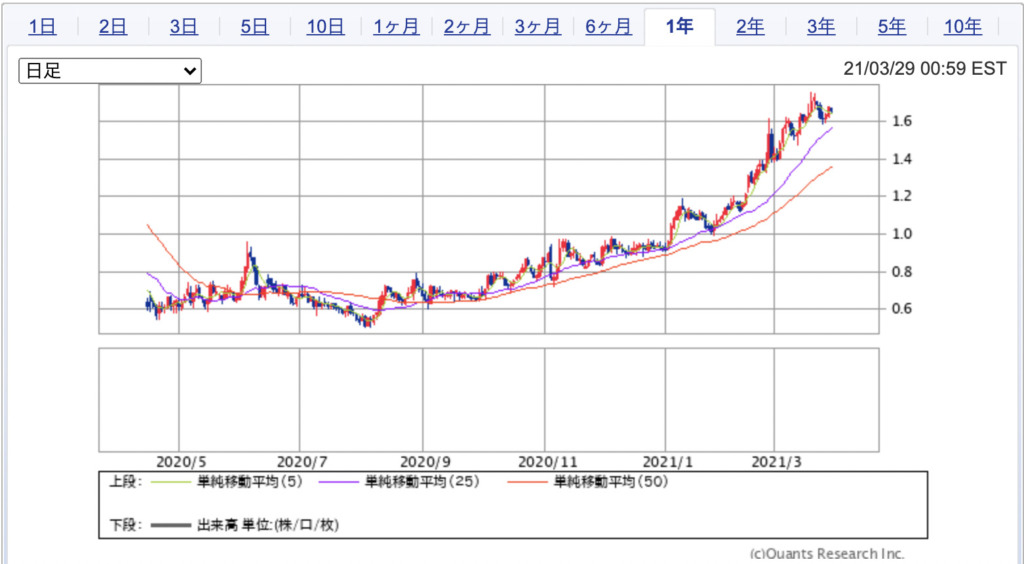Click the 1.4 price axis label
The image size is (1024, 564).
pos(902,159)
